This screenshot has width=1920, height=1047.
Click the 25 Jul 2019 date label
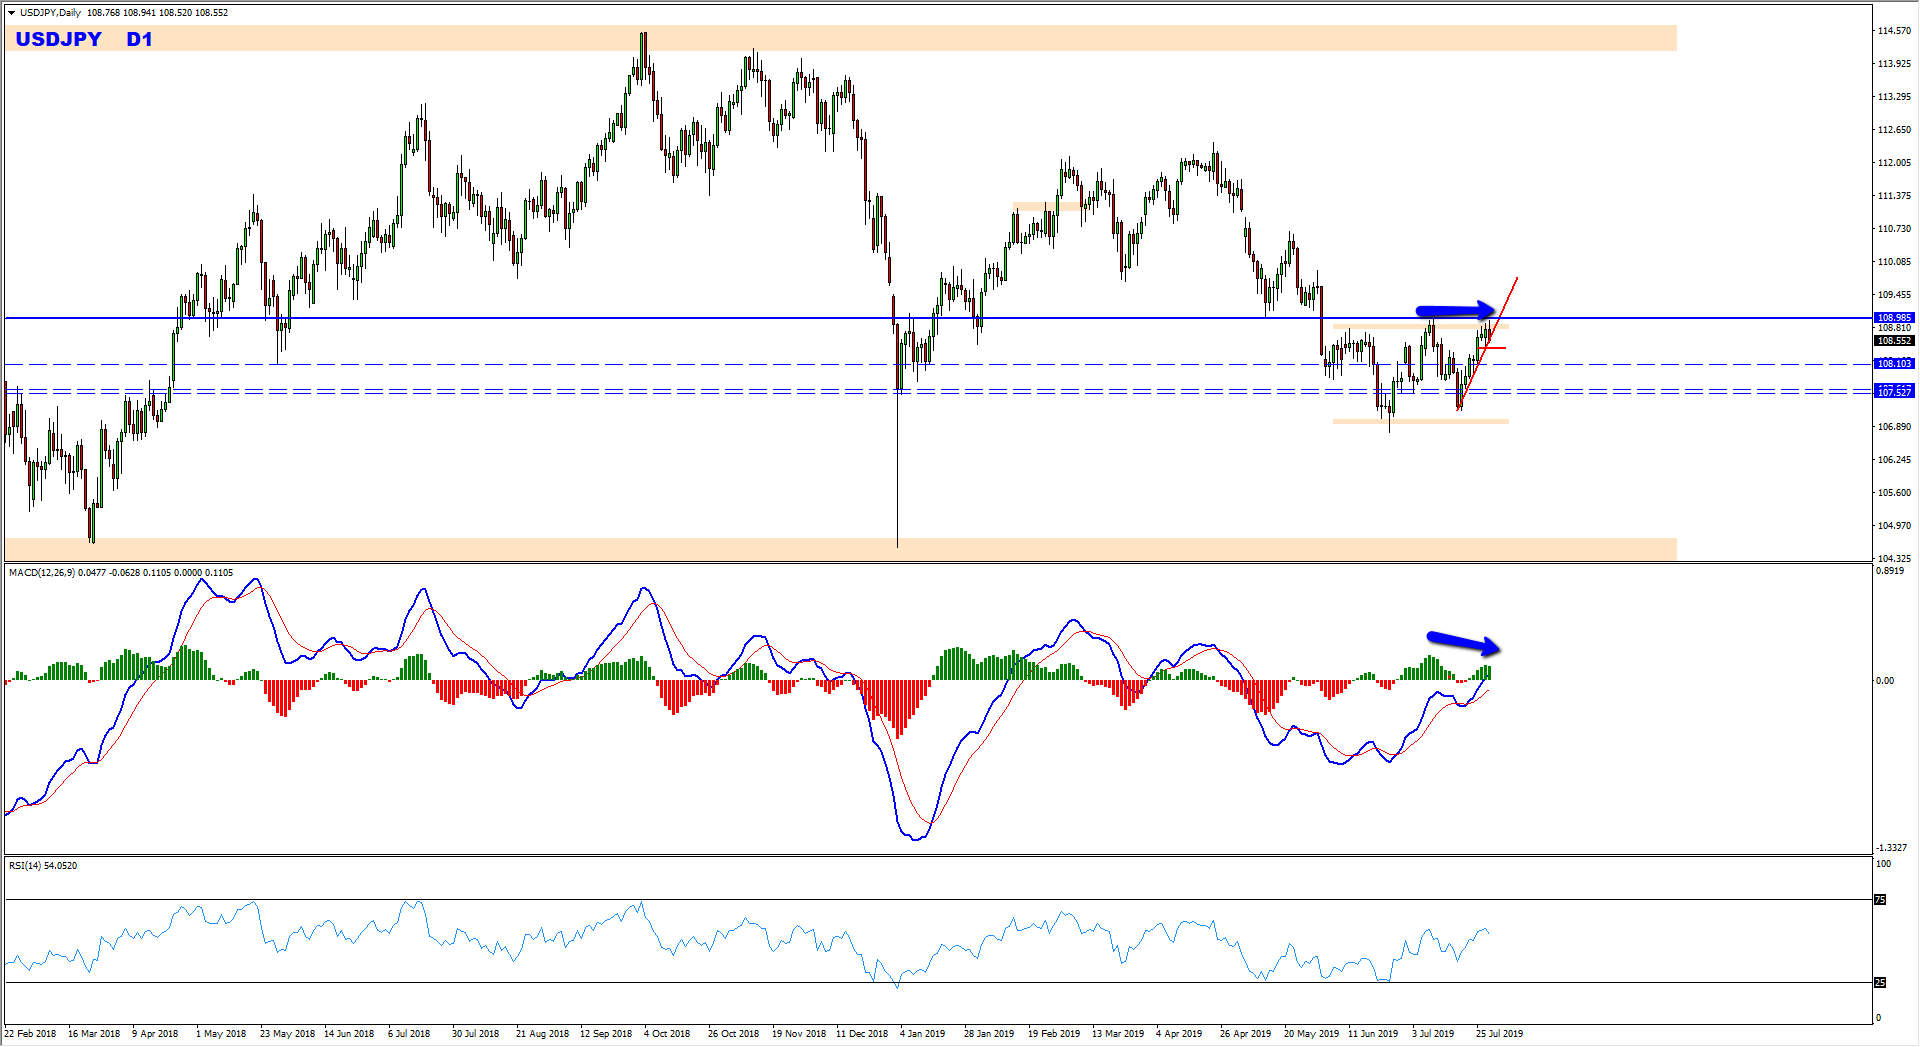pyautogui.click(x=1499, y=1034)
